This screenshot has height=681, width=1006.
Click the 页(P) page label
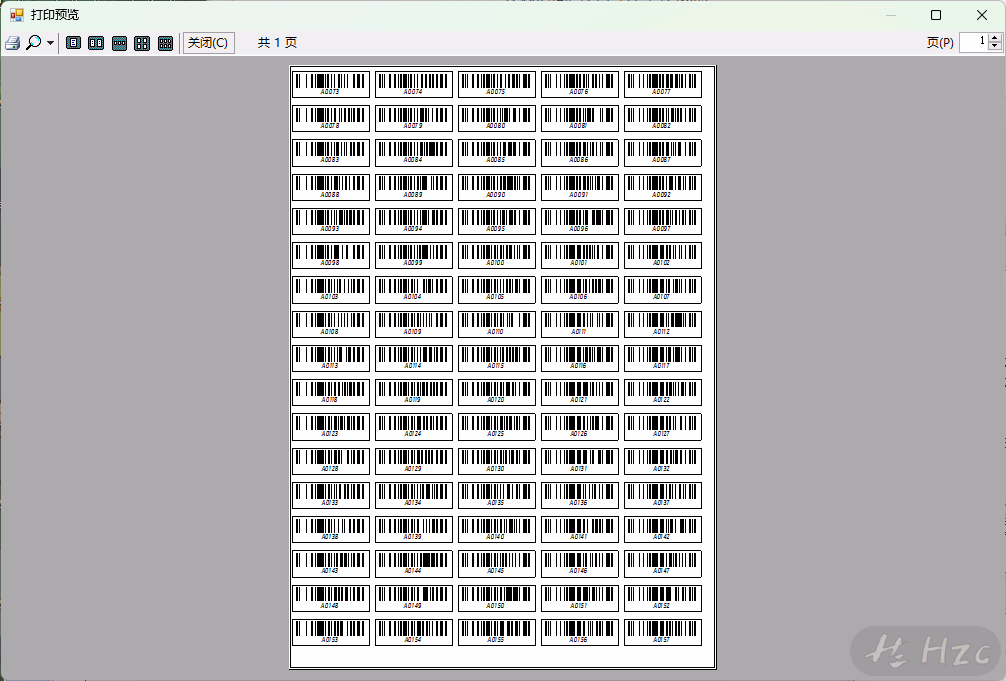(x=940, y=43)
